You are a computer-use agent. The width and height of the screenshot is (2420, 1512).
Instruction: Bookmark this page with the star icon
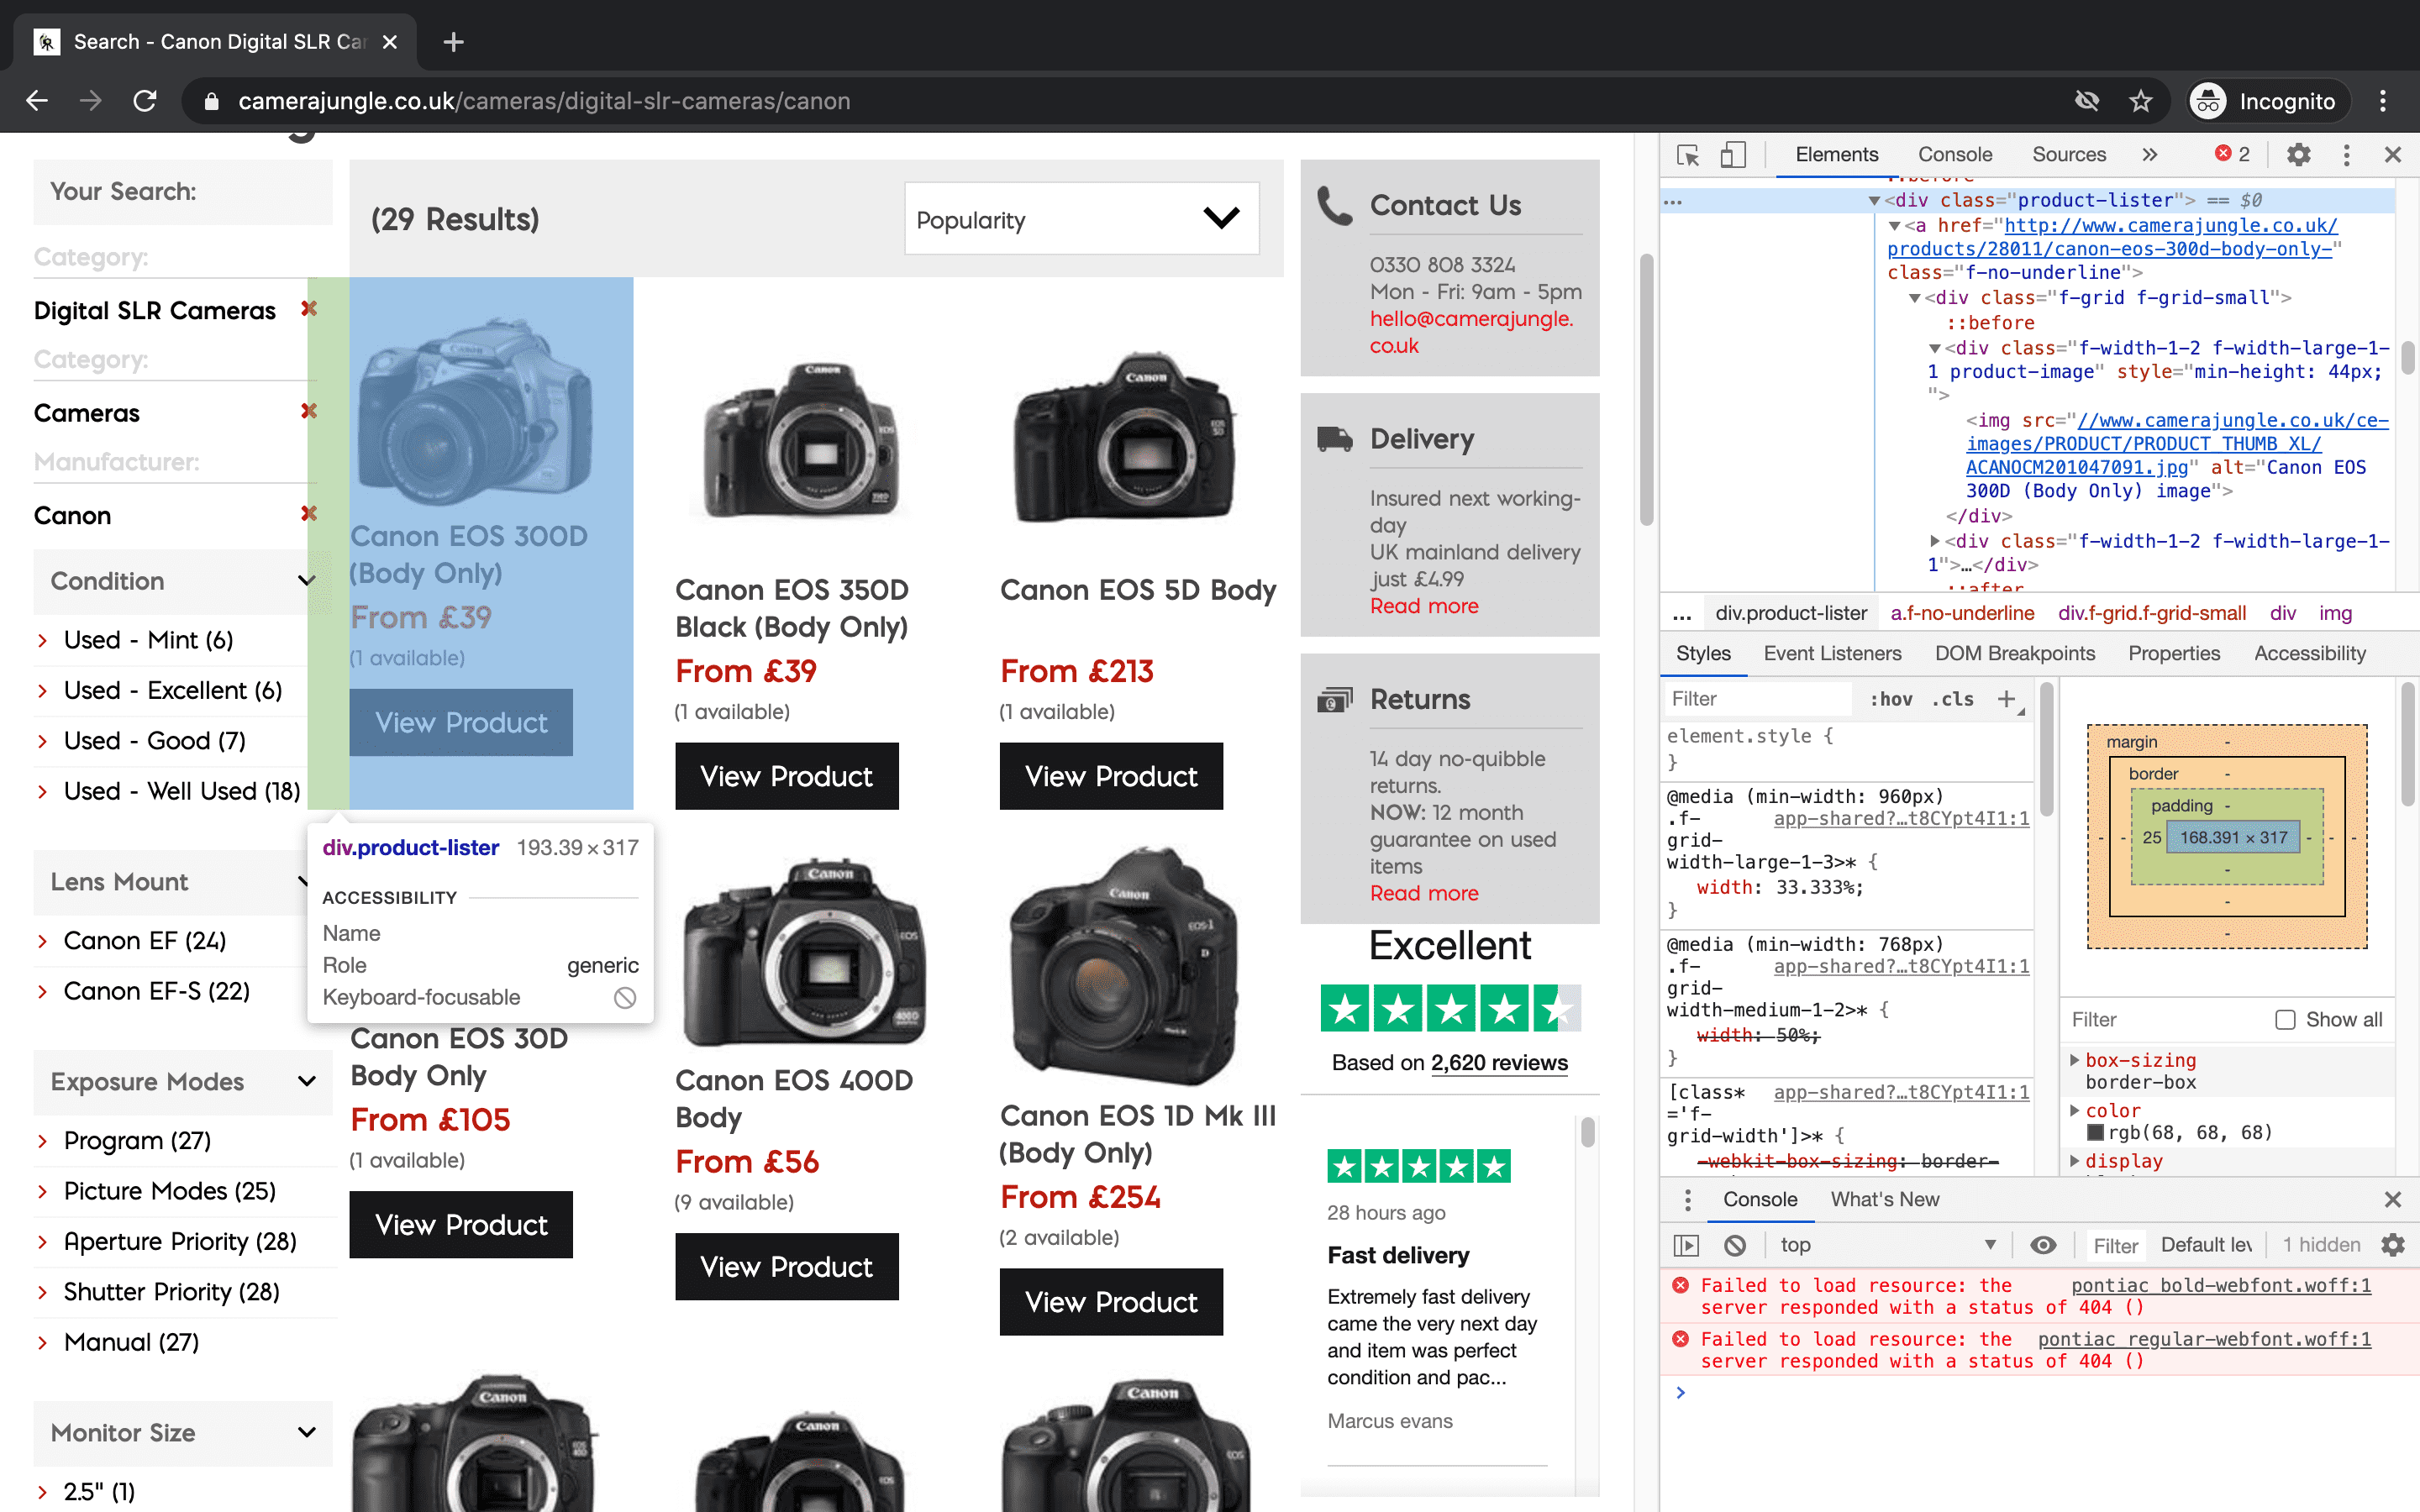[x=2140, y=101]
